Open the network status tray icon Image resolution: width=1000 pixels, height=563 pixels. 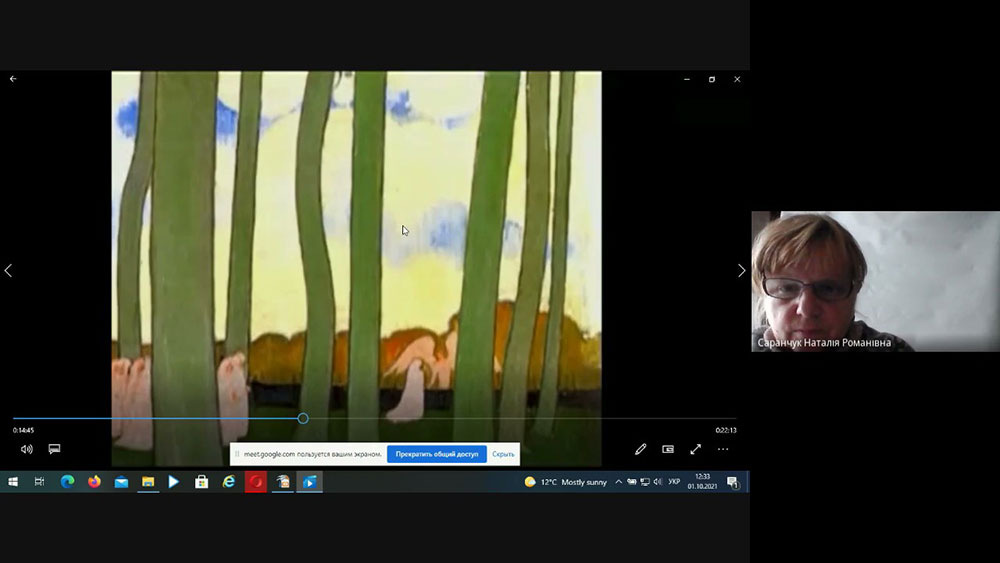click(645, 482)
